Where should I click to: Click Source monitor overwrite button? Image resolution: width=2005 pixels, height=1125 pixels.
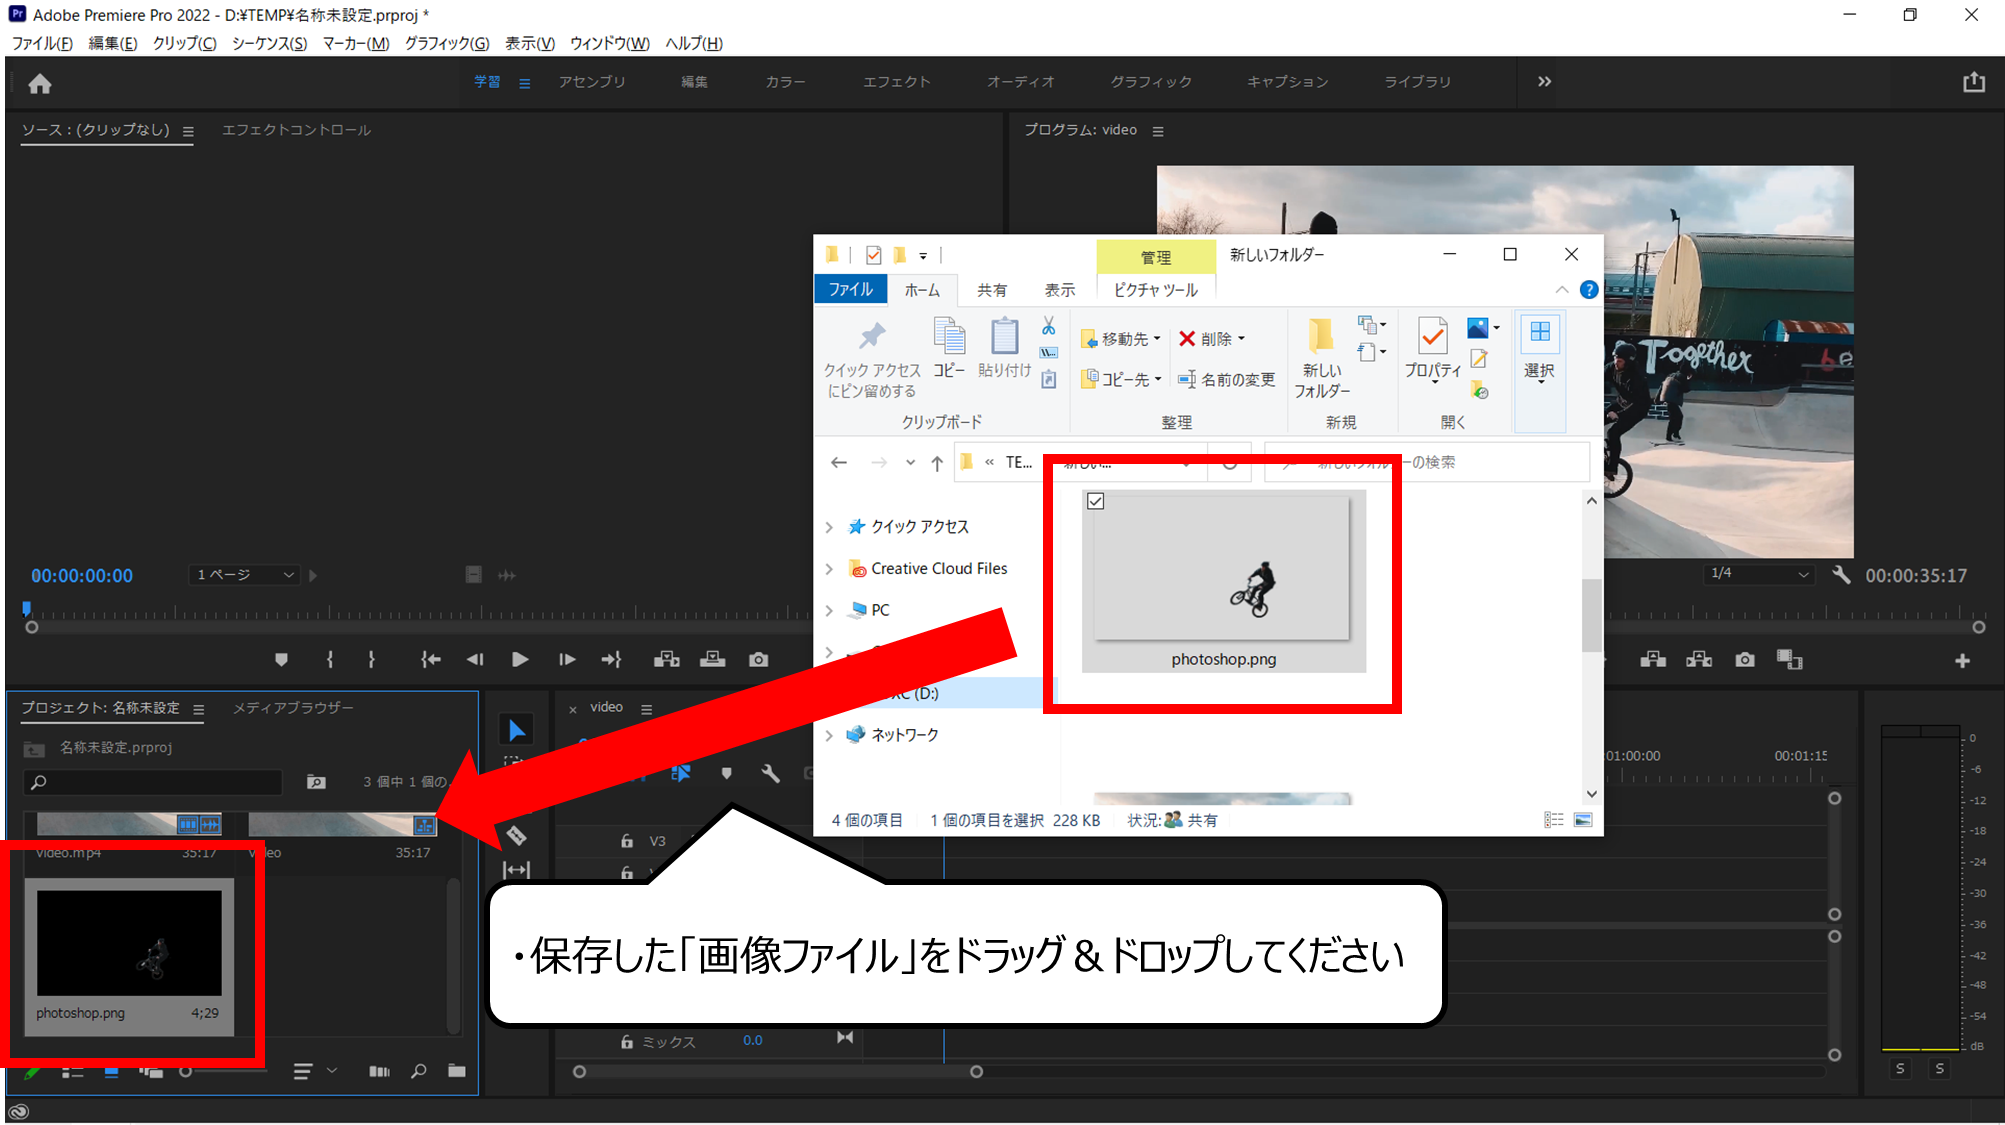click(713, 660)
